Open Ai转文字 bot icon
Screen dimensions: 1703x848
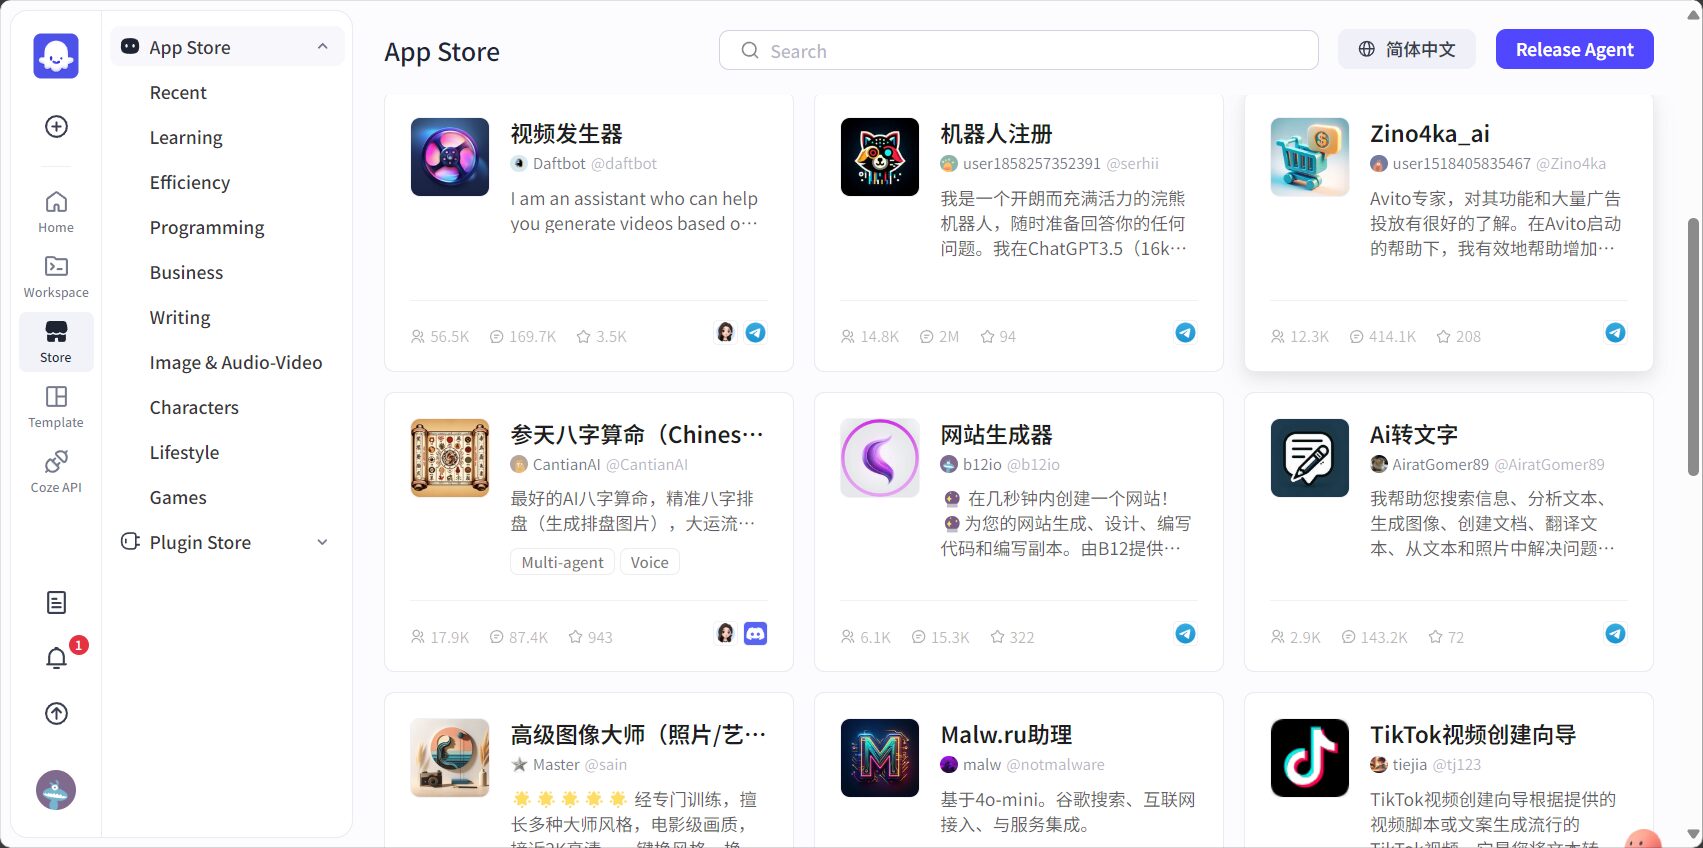tap(1310, 458)
